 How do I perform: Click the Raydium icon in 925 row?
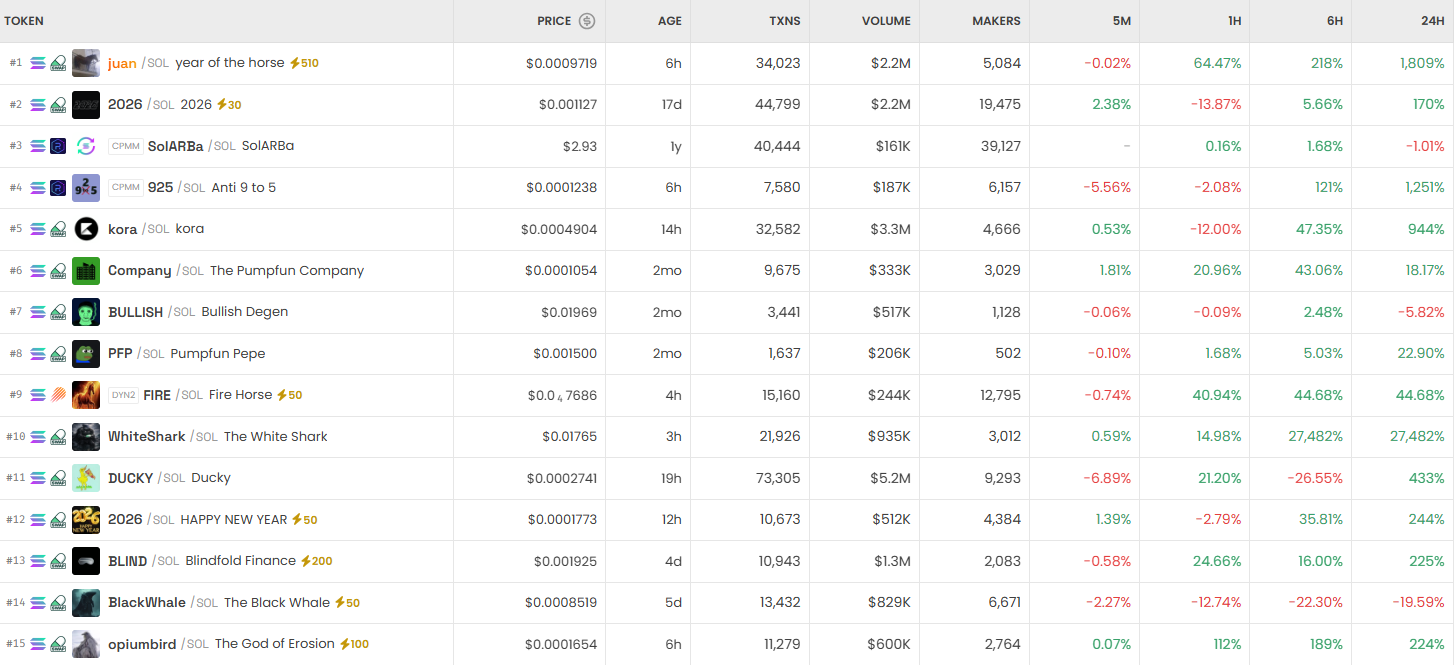click(58, 188)
